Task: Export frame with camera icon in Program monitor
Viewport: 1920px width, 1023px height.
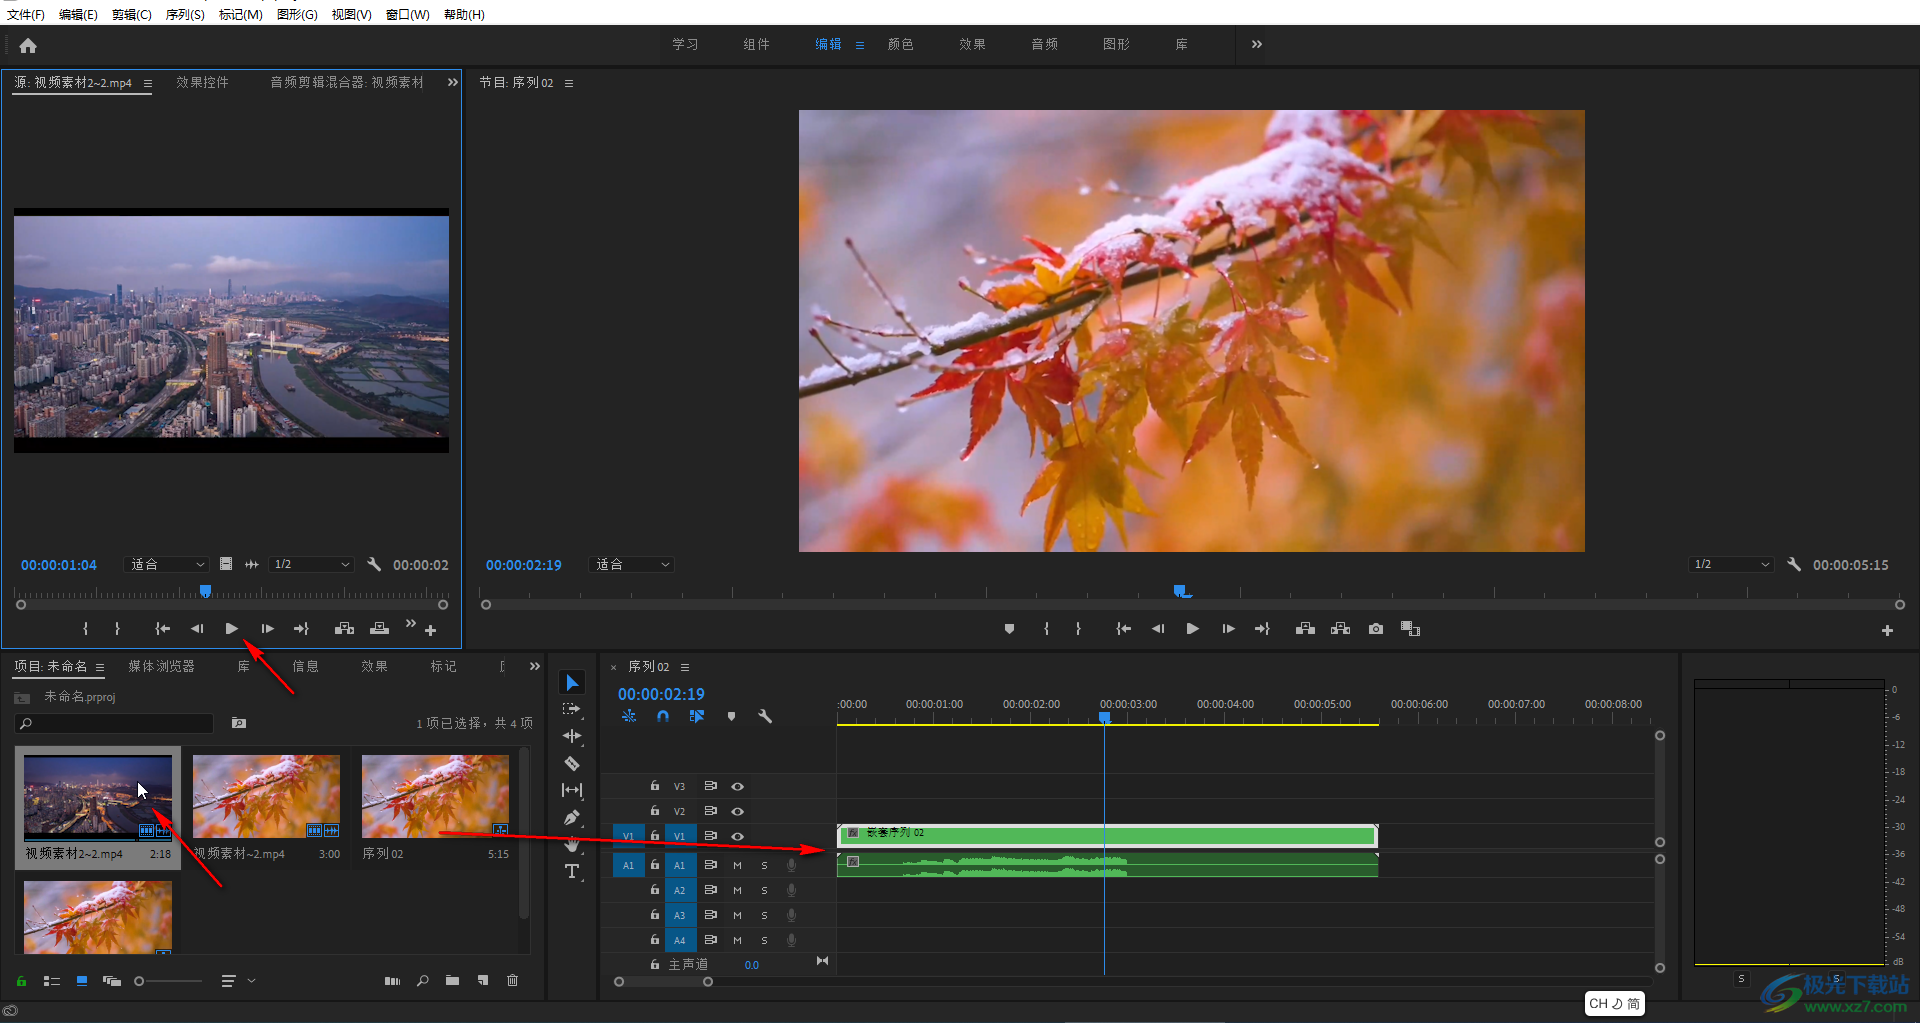Action: [x=1376, y=629]
